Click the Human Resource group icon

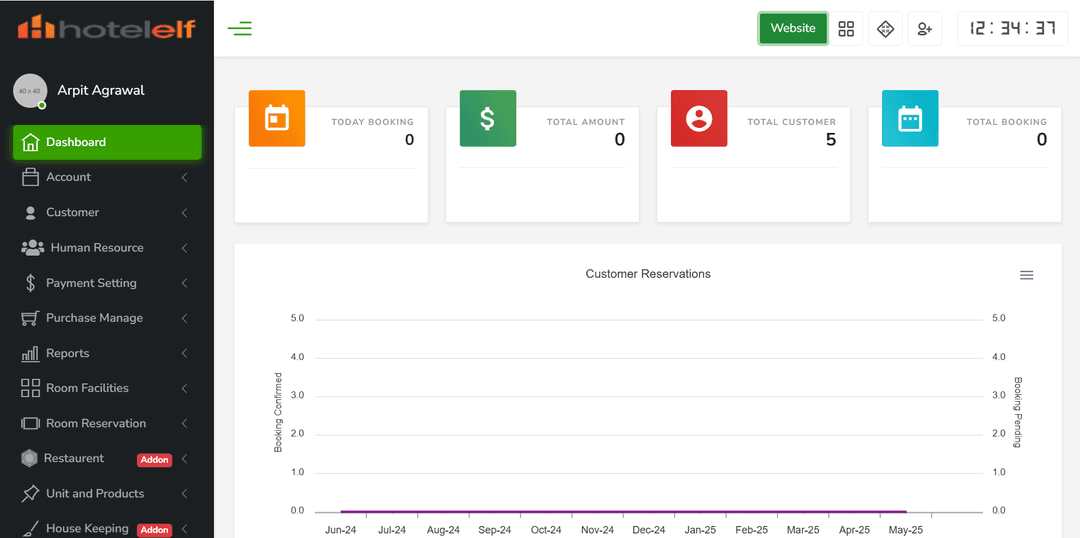coord(32,248)
